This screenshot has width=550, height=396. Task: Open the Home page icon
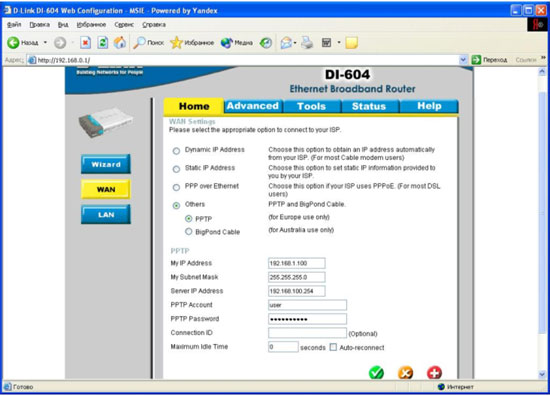pyautogui.click(x=120, y=43)
